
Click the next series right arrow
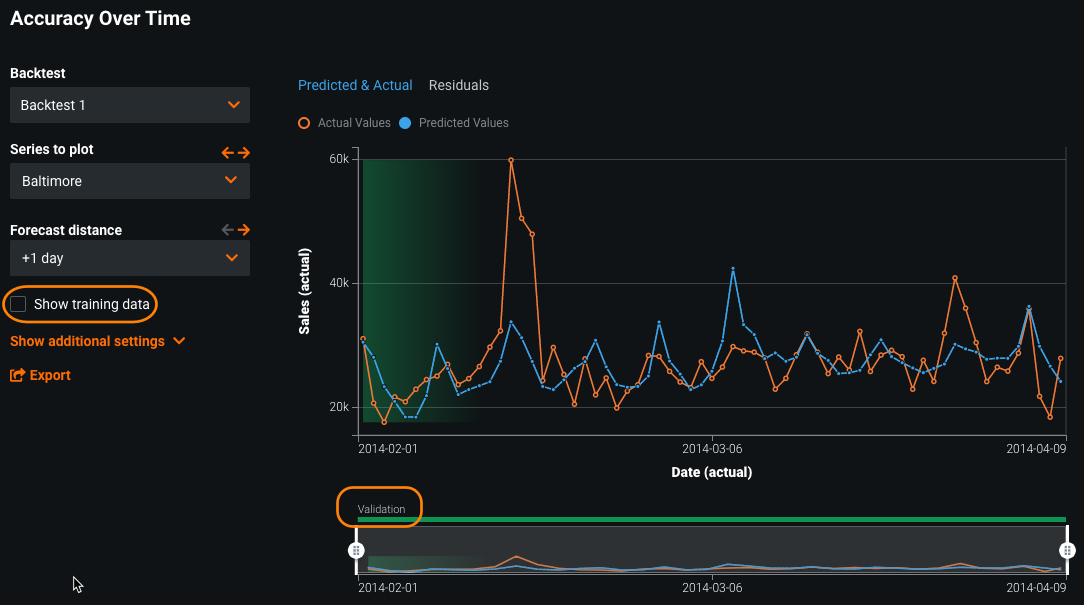(x=243, y=152)
